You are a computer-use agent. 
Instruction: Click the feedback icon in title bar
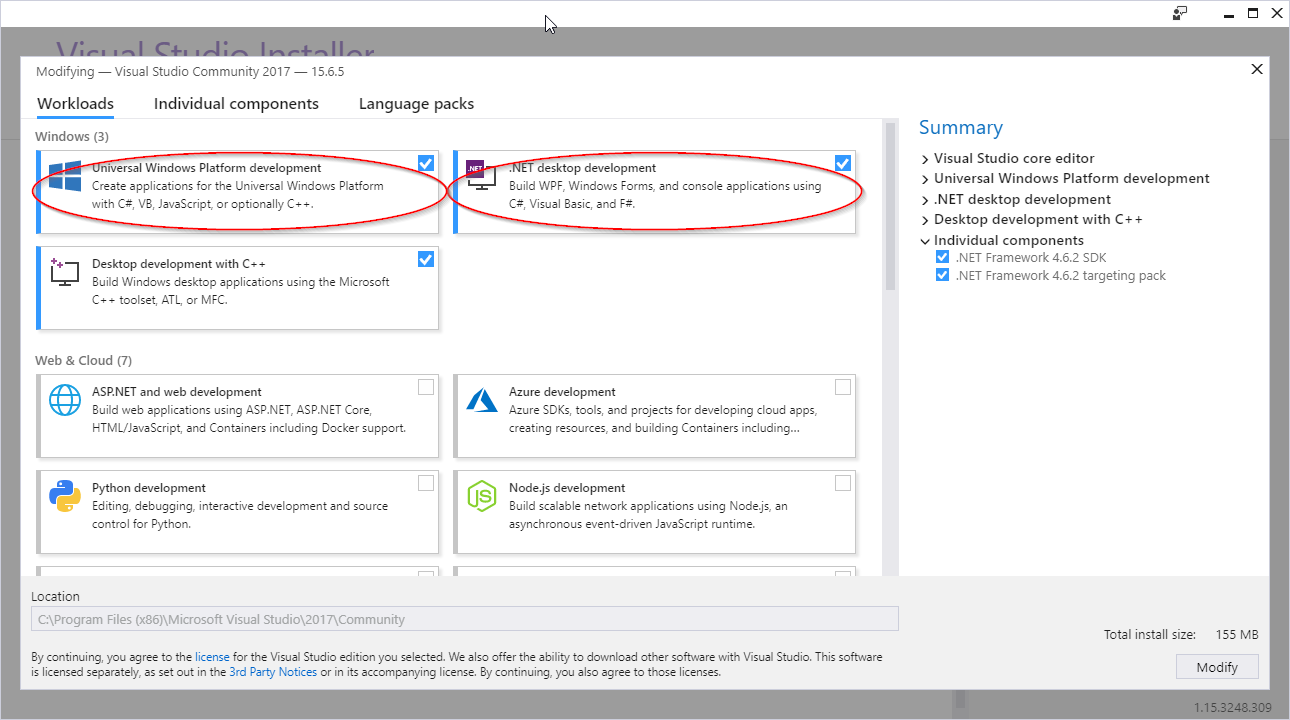click(x=1181, y=13)
